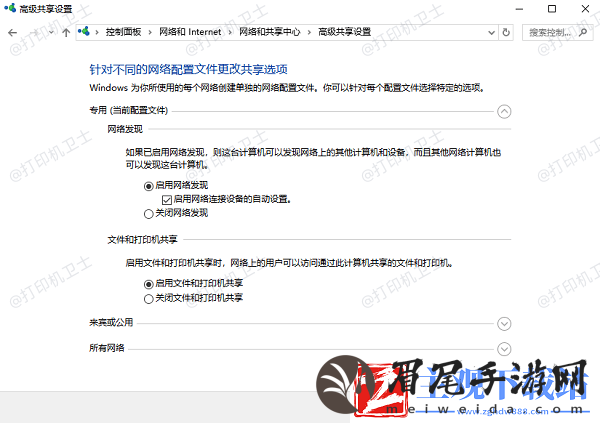Select 启用文件和打印机共享 radio button
Screen dimensions: 600x423
pyautogui.click(x=148, y=284)
